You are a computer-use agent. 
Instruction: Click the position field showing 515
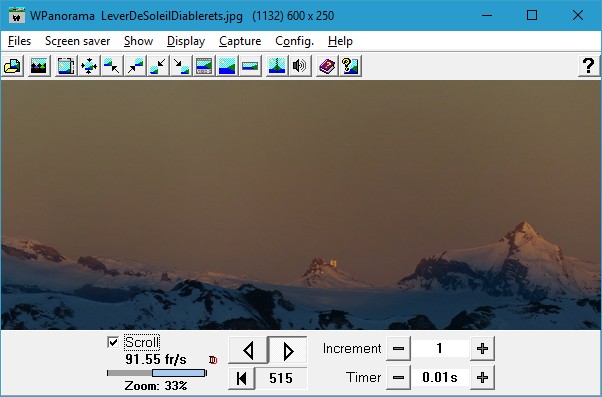[x=281, y=378]
